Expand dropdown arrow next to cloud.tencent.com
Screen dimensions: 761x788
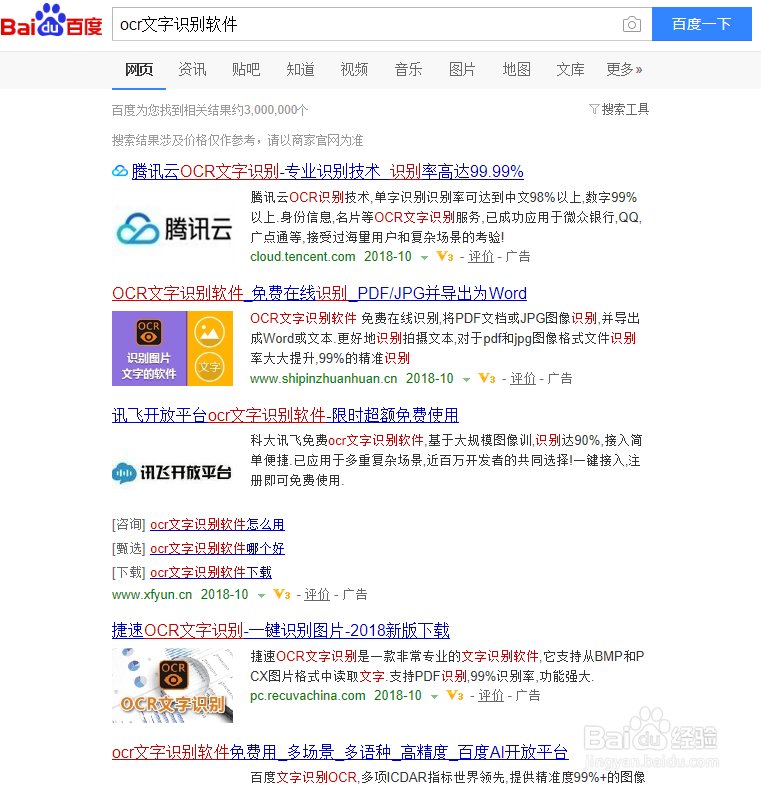(424, 258)
